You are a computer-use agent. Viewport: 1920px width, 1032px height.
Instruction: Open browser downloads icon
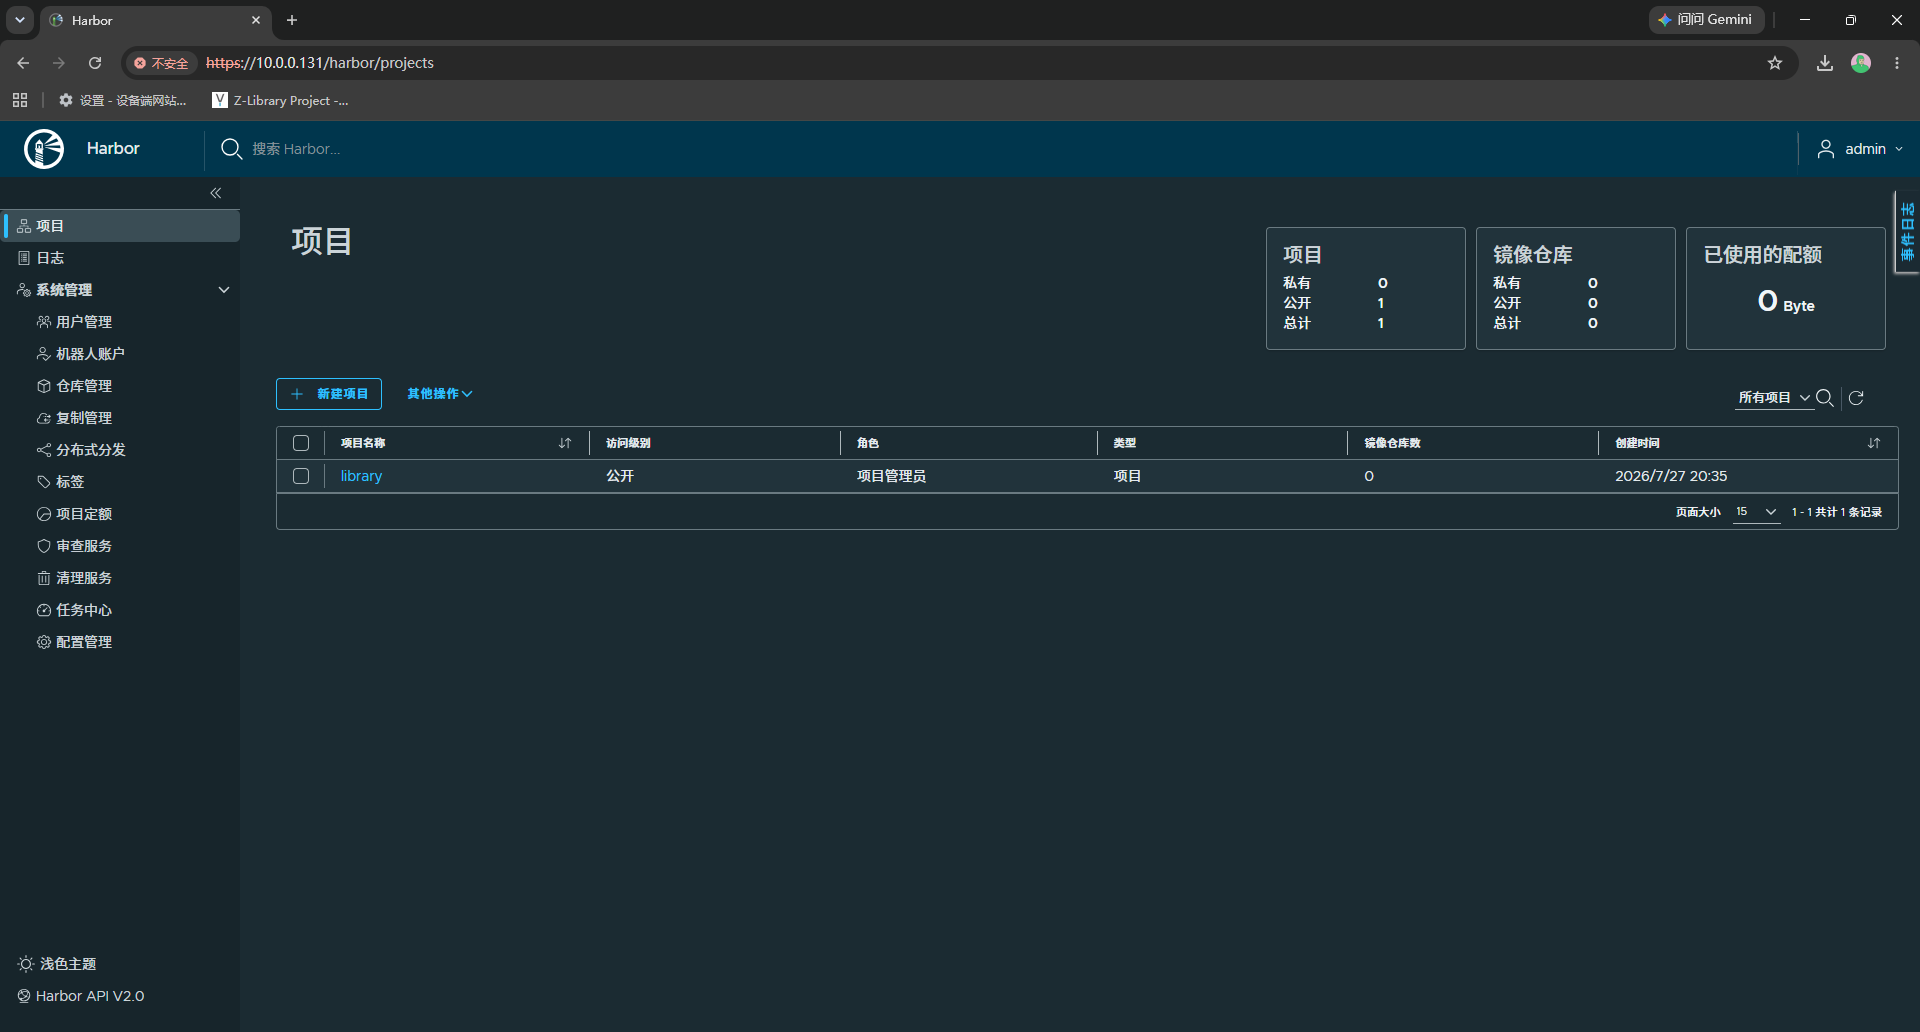pyautogui.click(x=1825, y=63)
